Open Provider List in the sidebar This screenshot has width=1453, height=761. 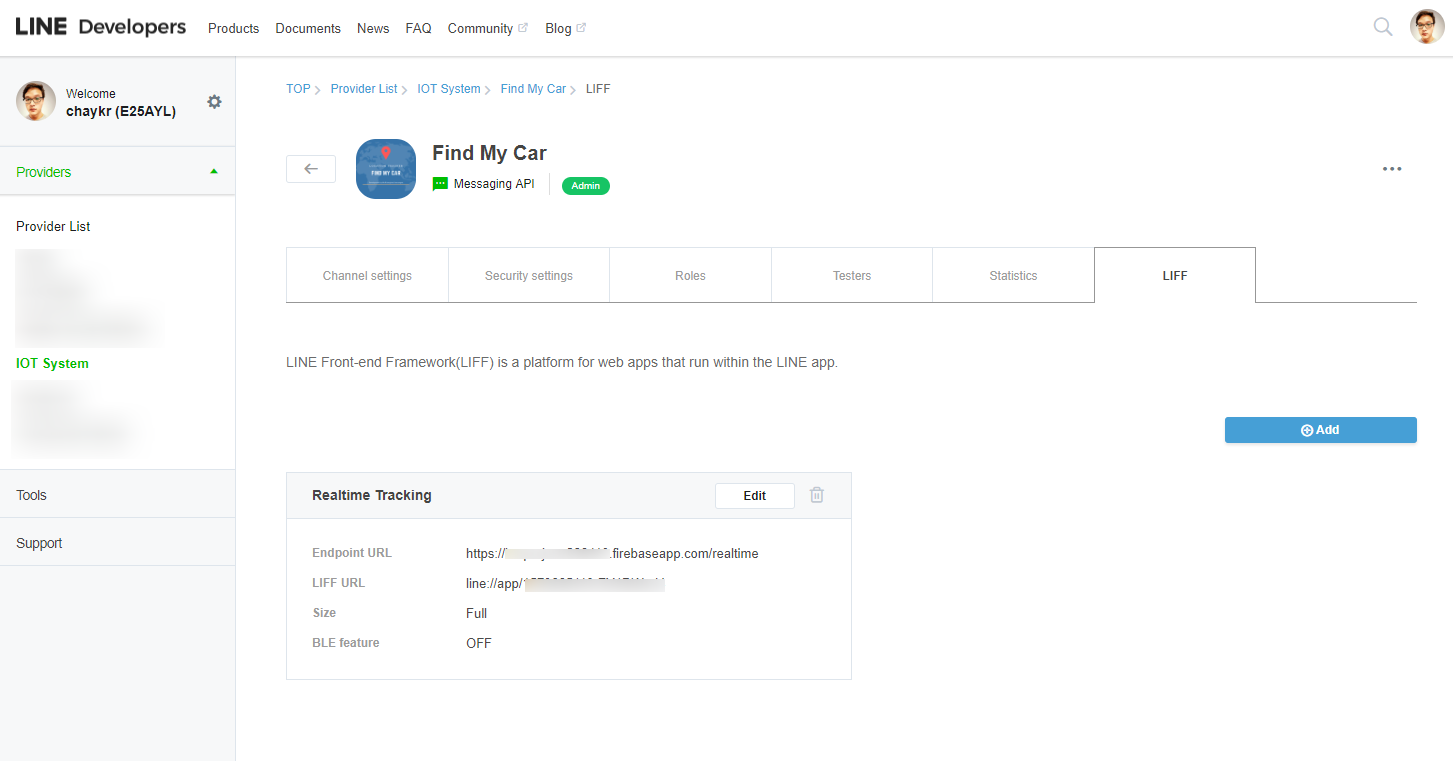pos(53,226)
